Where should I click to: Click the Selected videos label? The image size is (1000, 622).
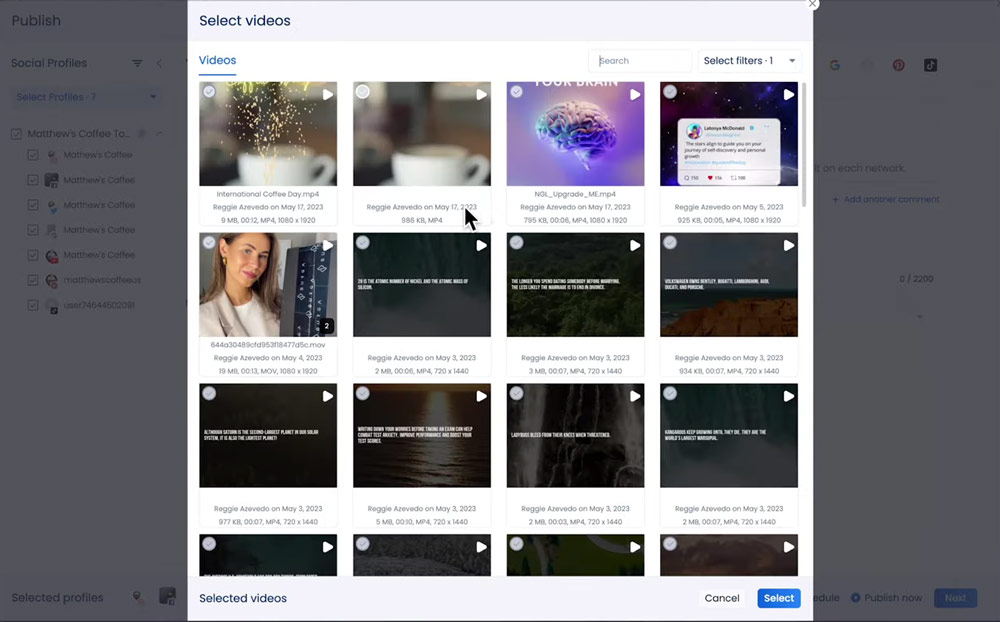pyautogui.click(x=243, y=598)
